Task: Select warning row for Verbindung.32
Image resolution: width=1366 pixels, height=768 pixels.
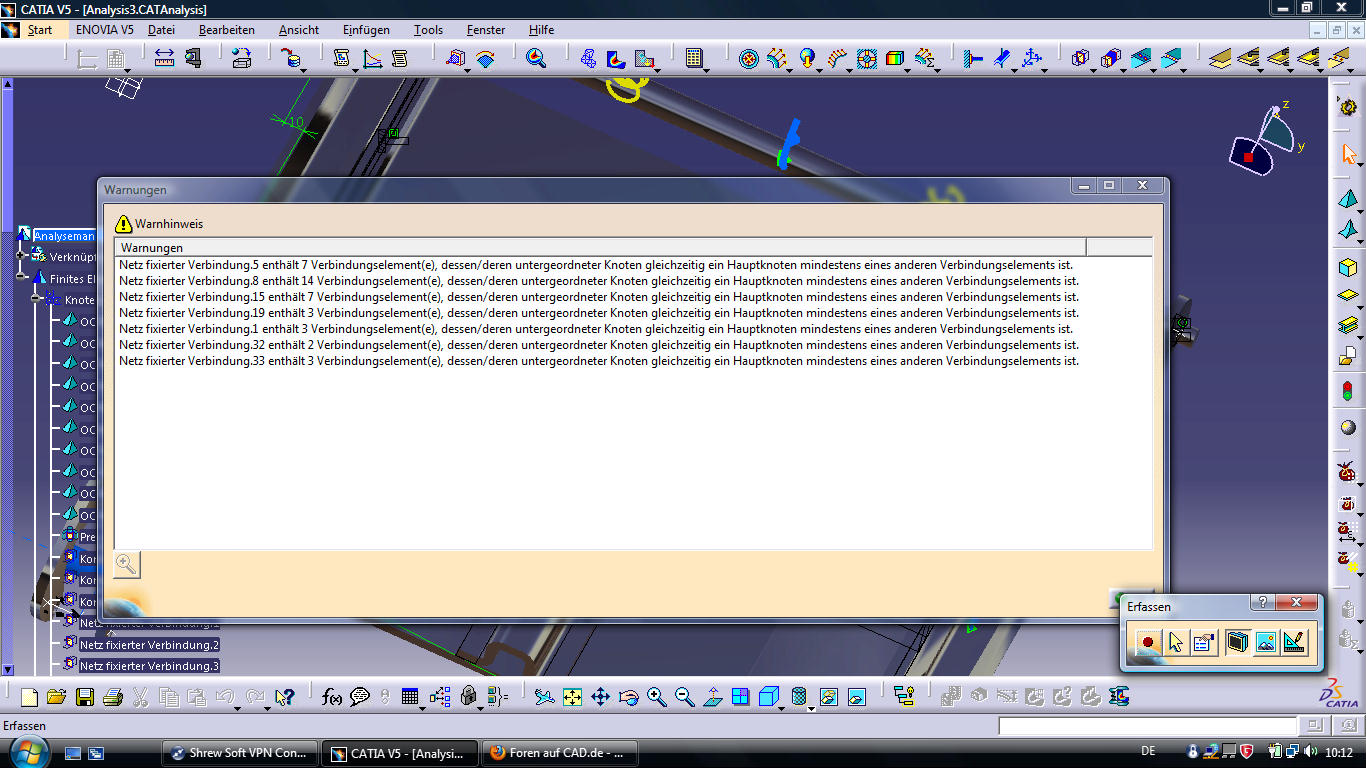Action: 599,345
